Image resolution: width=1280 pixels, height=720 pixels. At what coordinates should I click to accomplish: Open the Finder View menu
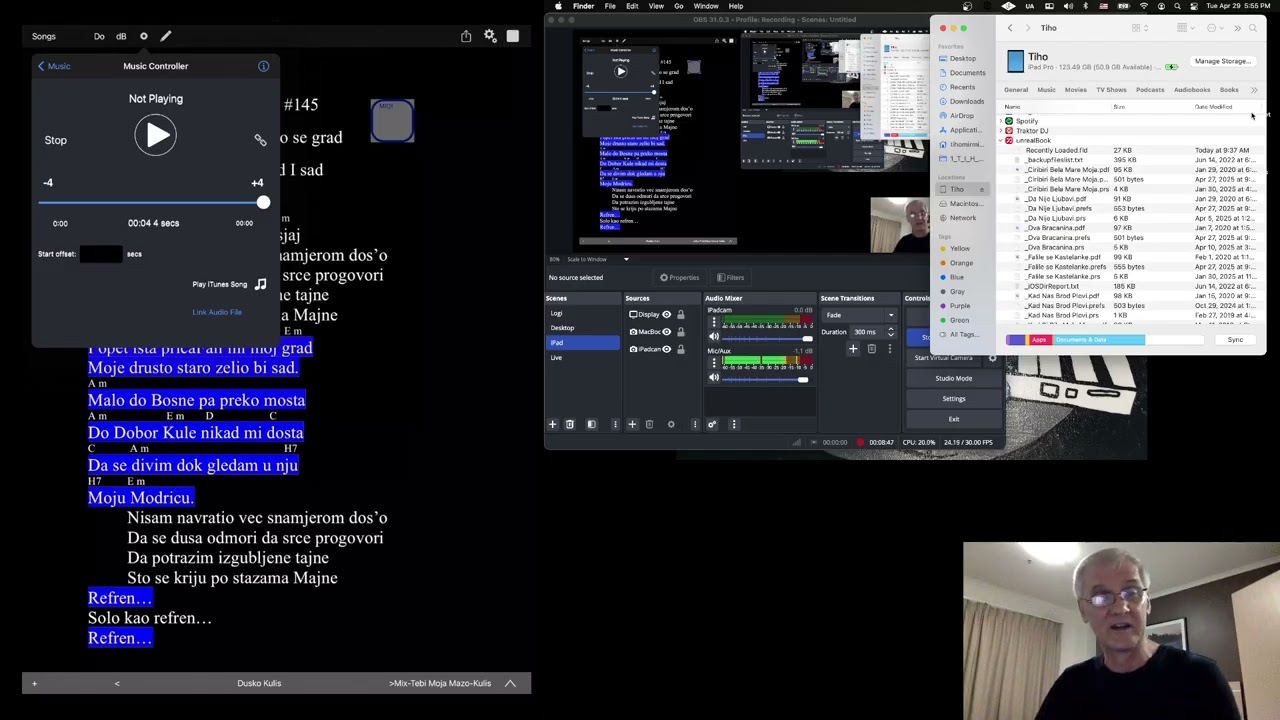click(656, 6)
